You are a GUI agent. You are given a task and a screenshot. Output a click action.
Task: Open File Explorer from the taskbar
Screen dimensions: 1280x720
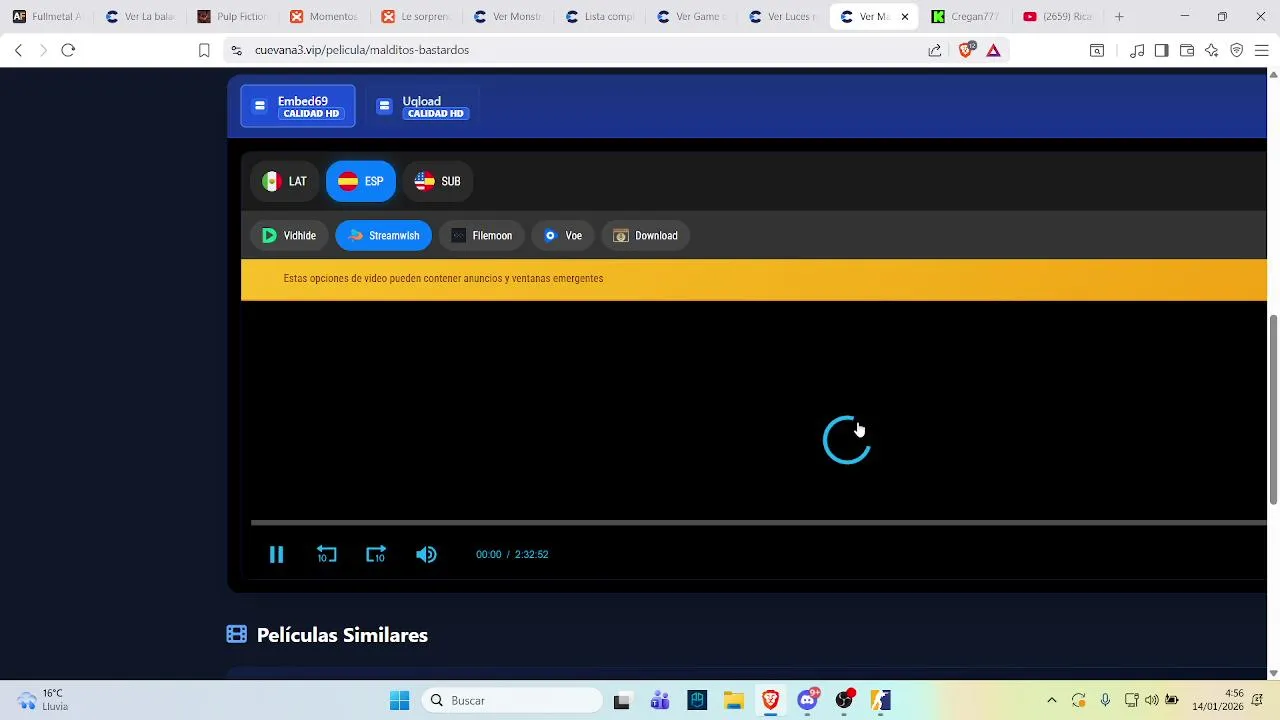(733, 700)
